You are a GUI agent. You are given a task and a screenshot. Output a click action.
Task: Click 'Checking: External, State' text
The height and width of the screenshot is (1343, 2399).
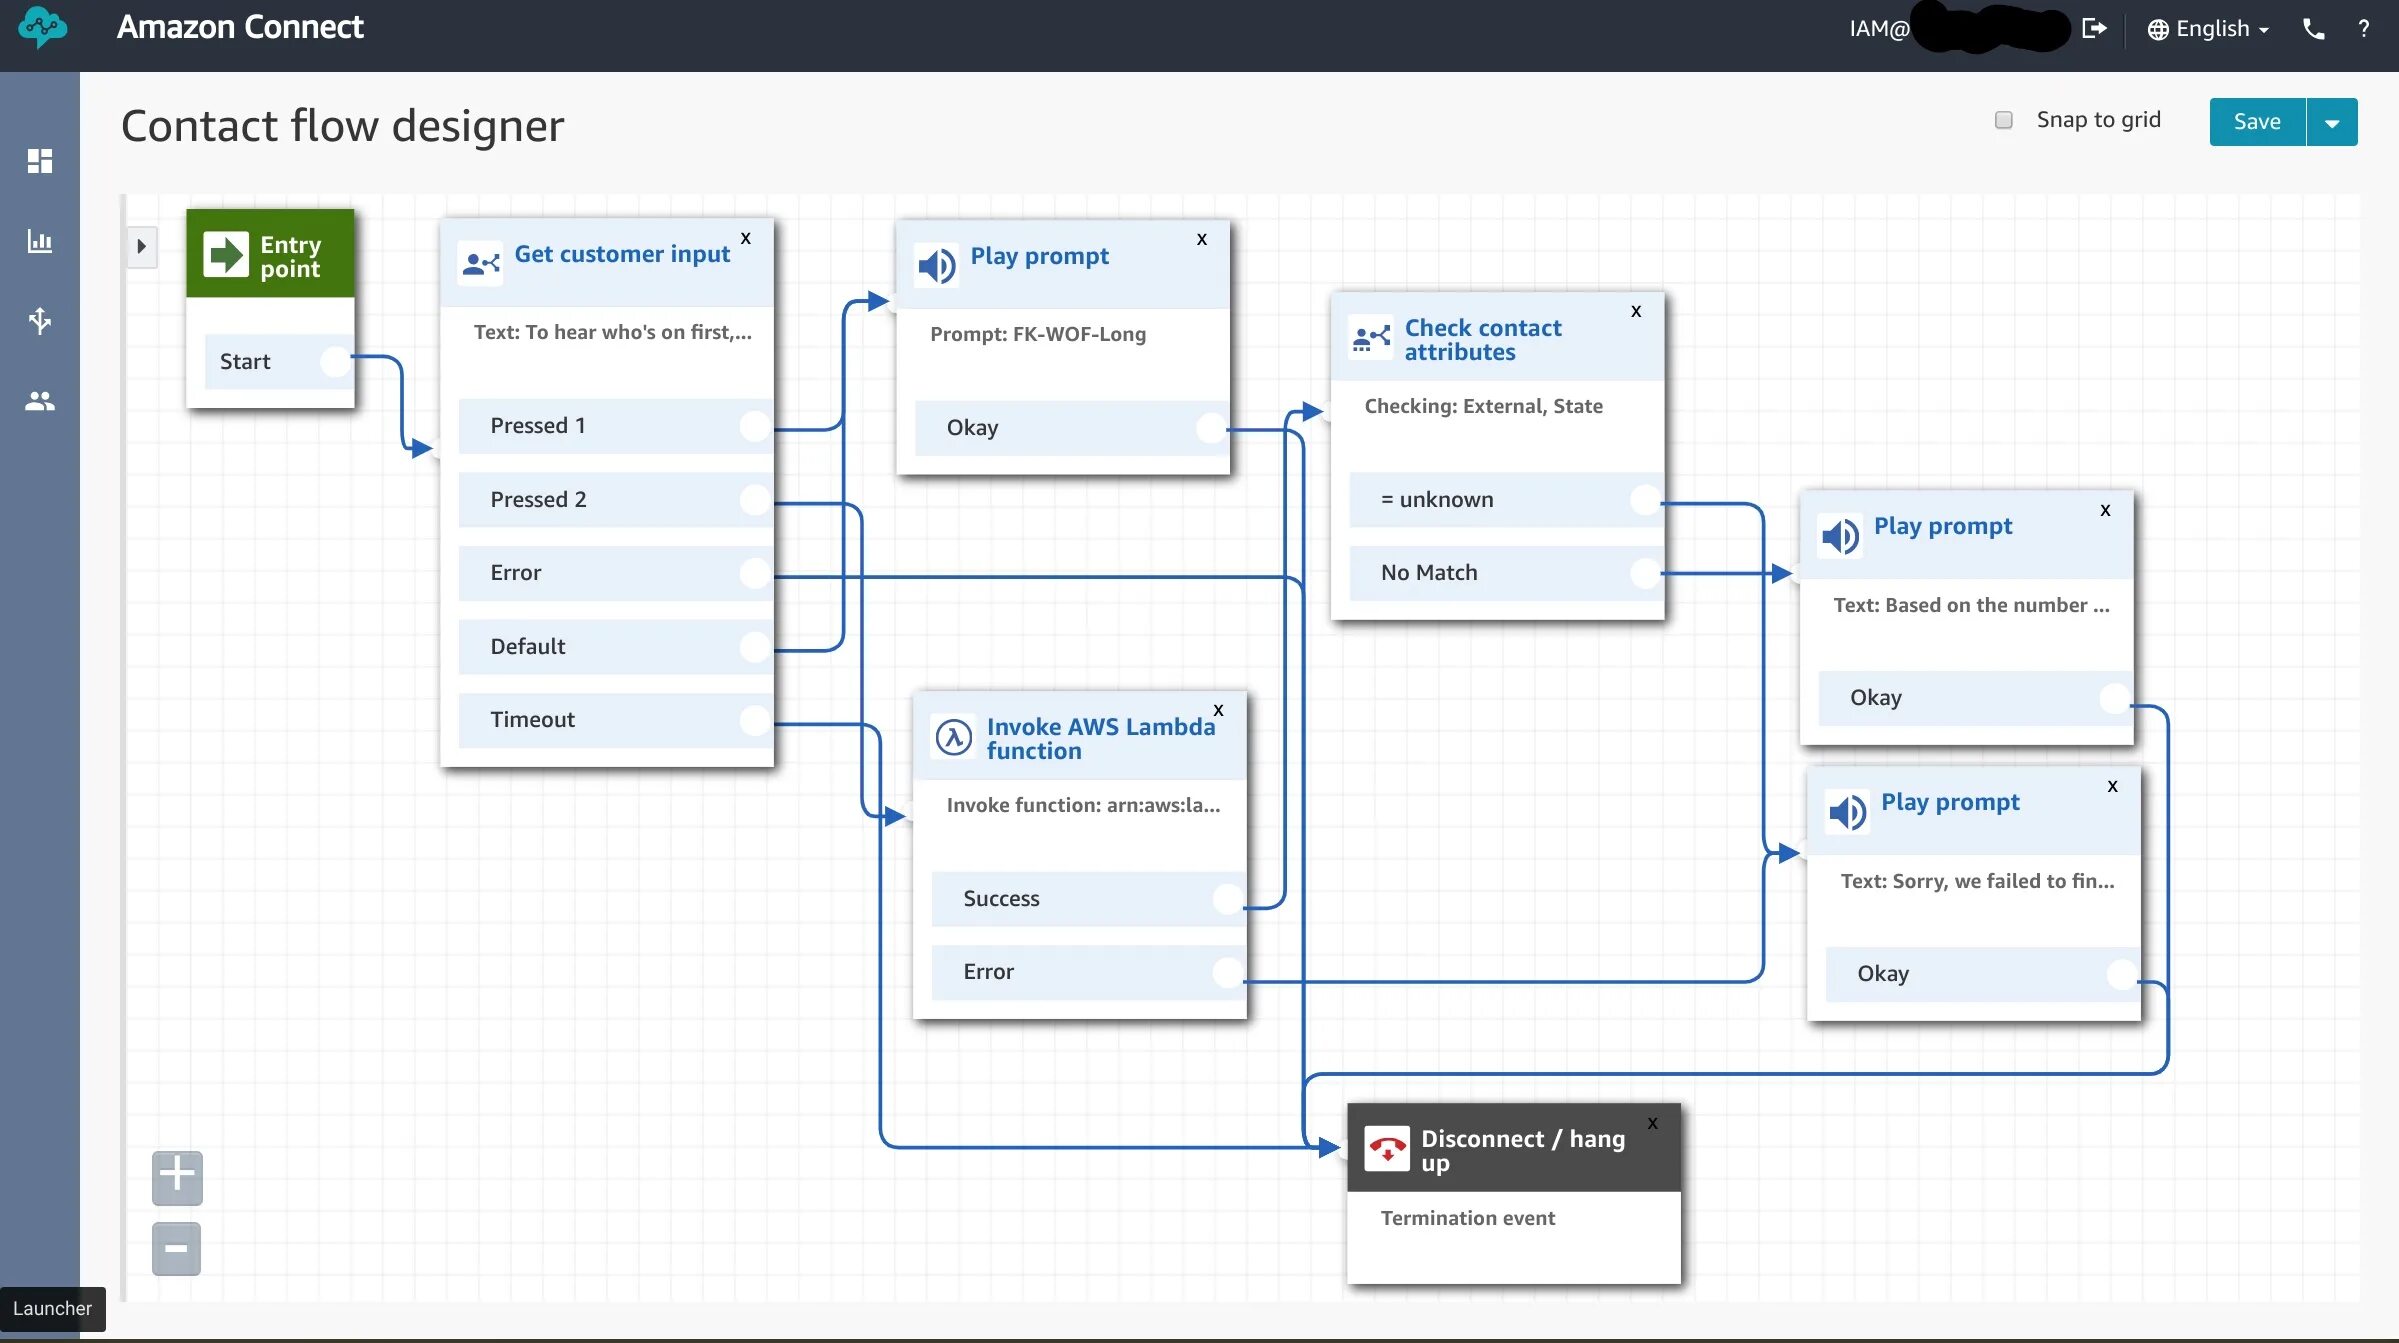pyautogui.click(x=1484, y=406)
